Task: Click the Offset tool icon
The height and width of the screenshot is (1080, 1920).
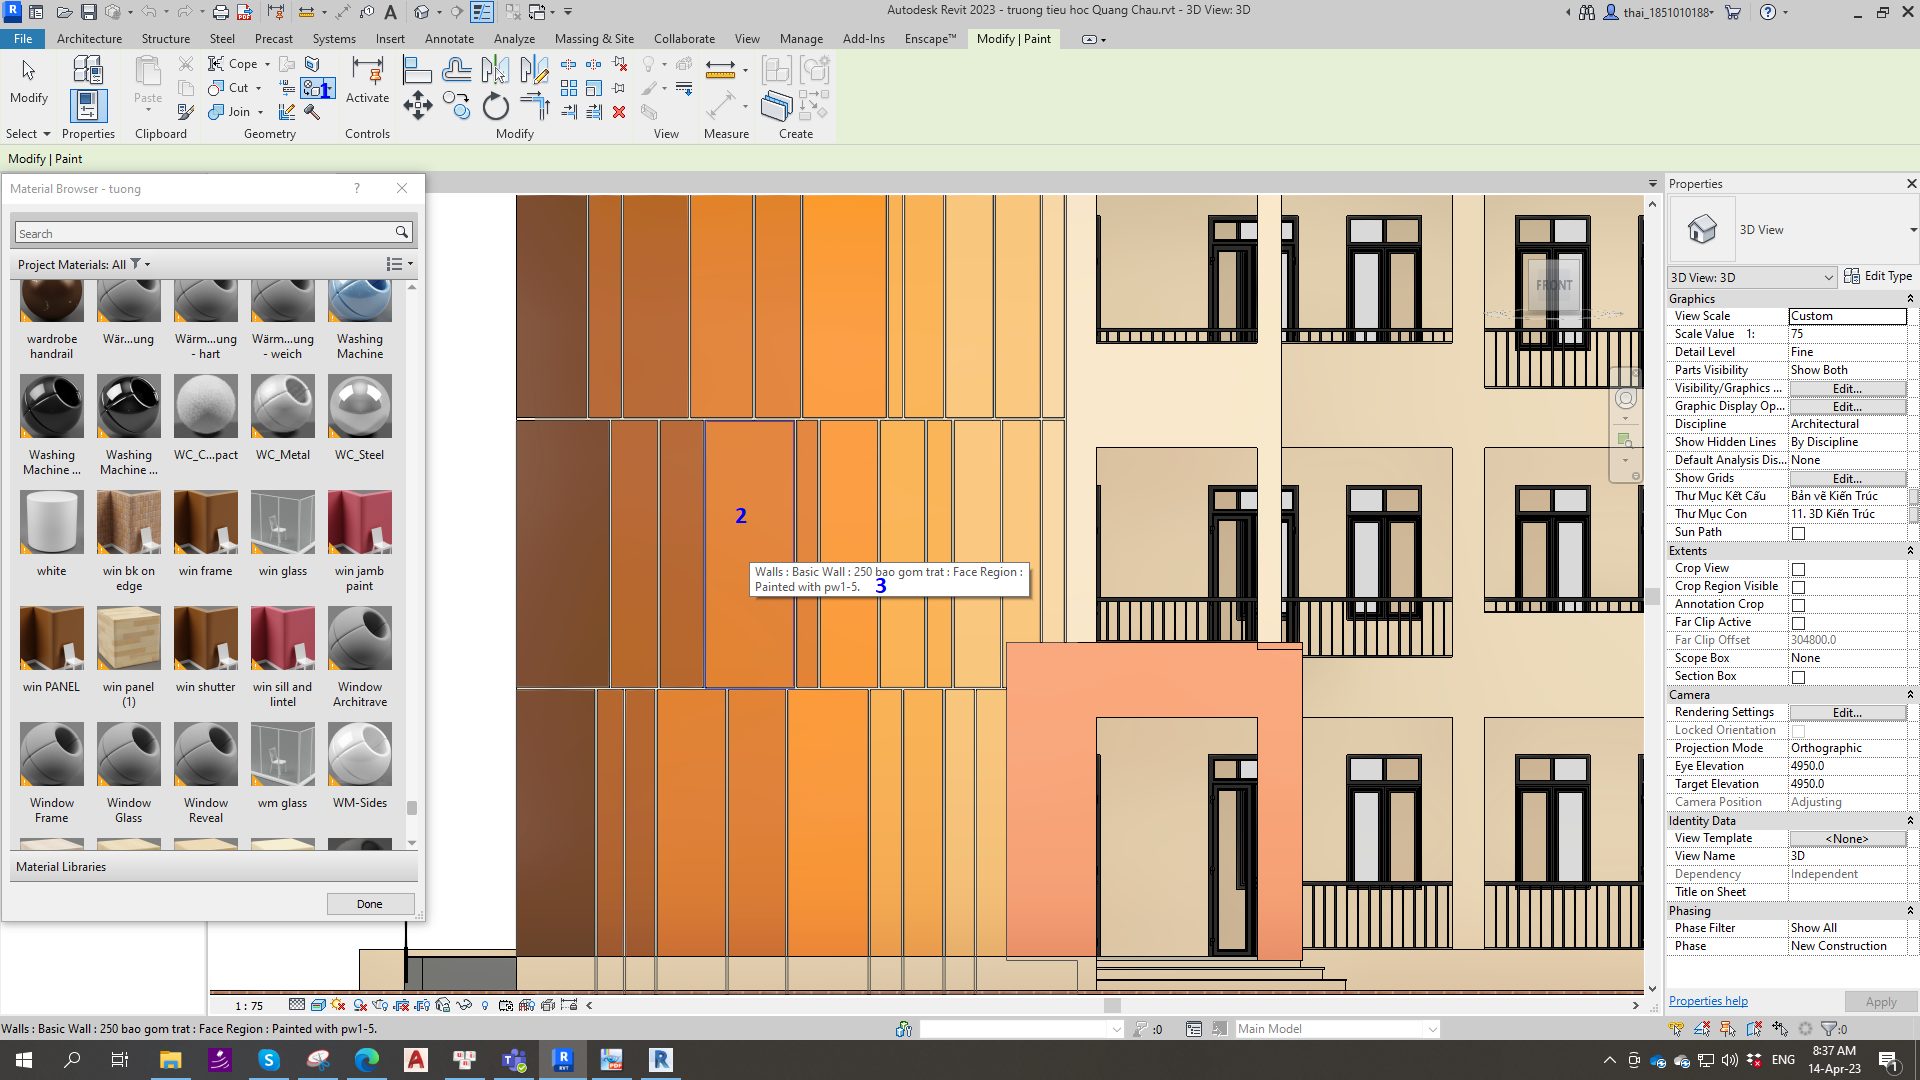Action: coord(456,70)
